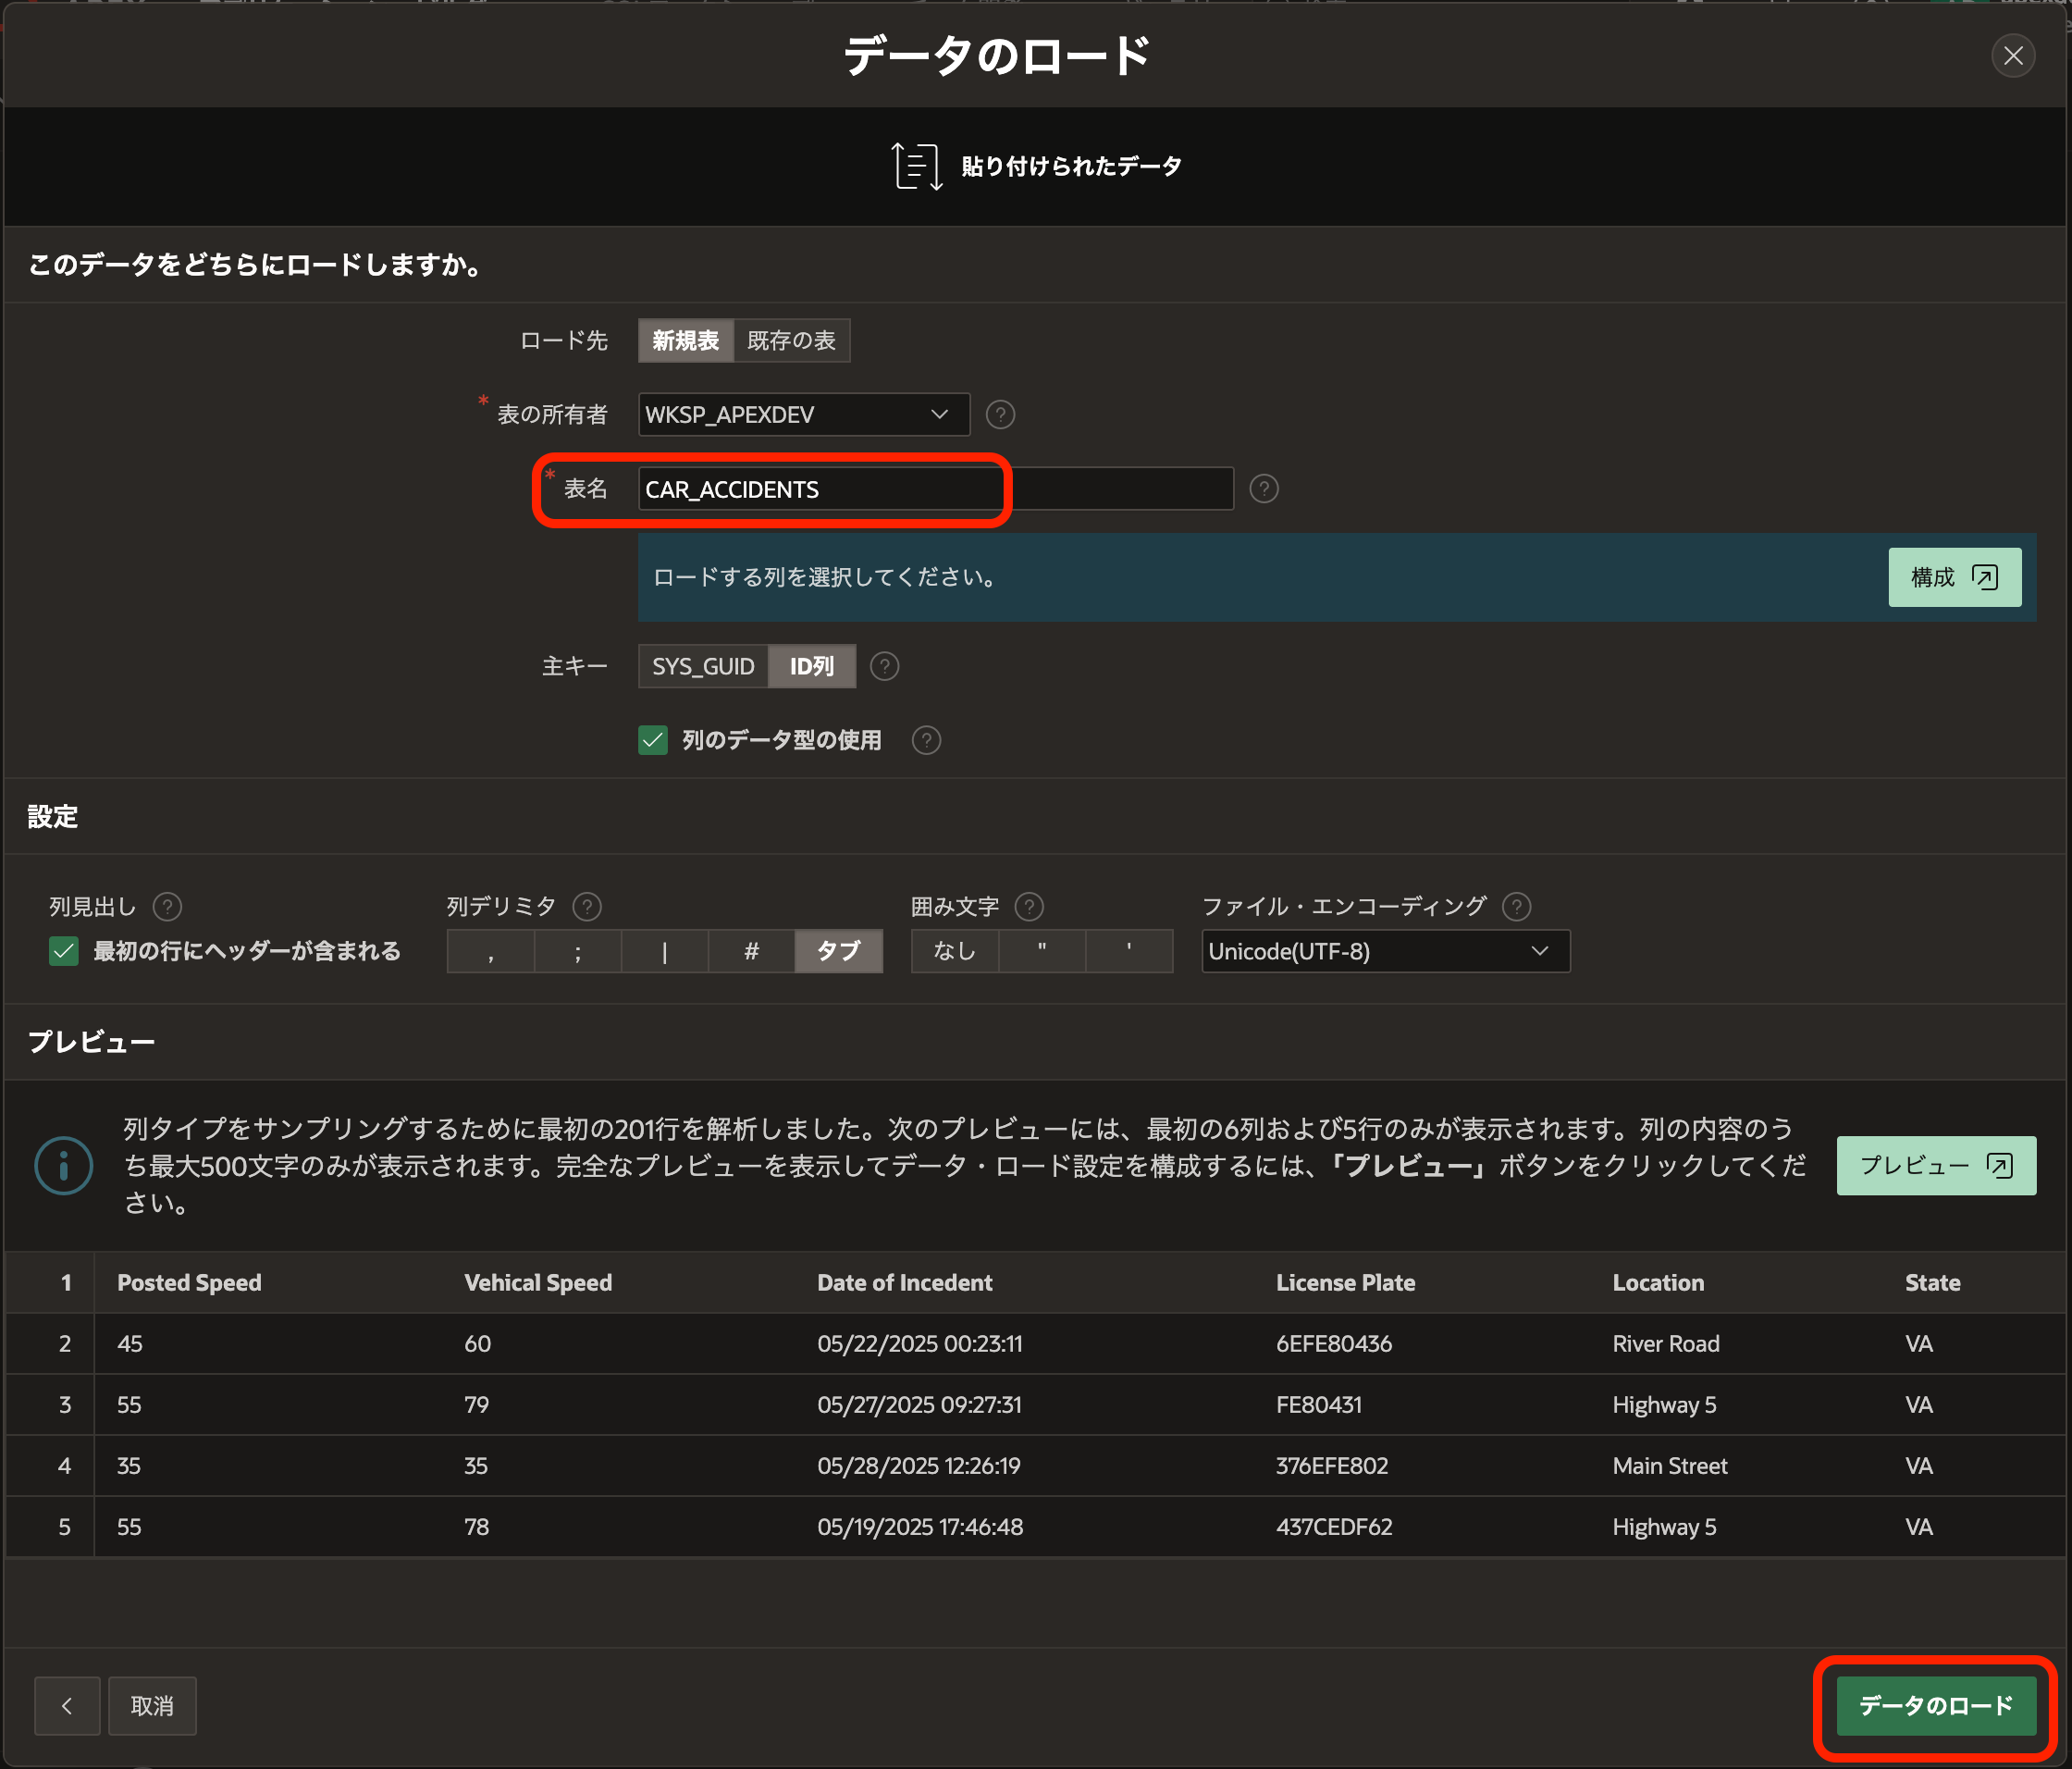Select the 新規表 load option
The height and width of the screenshot is (1769, 2072).
tap(685, 341)
